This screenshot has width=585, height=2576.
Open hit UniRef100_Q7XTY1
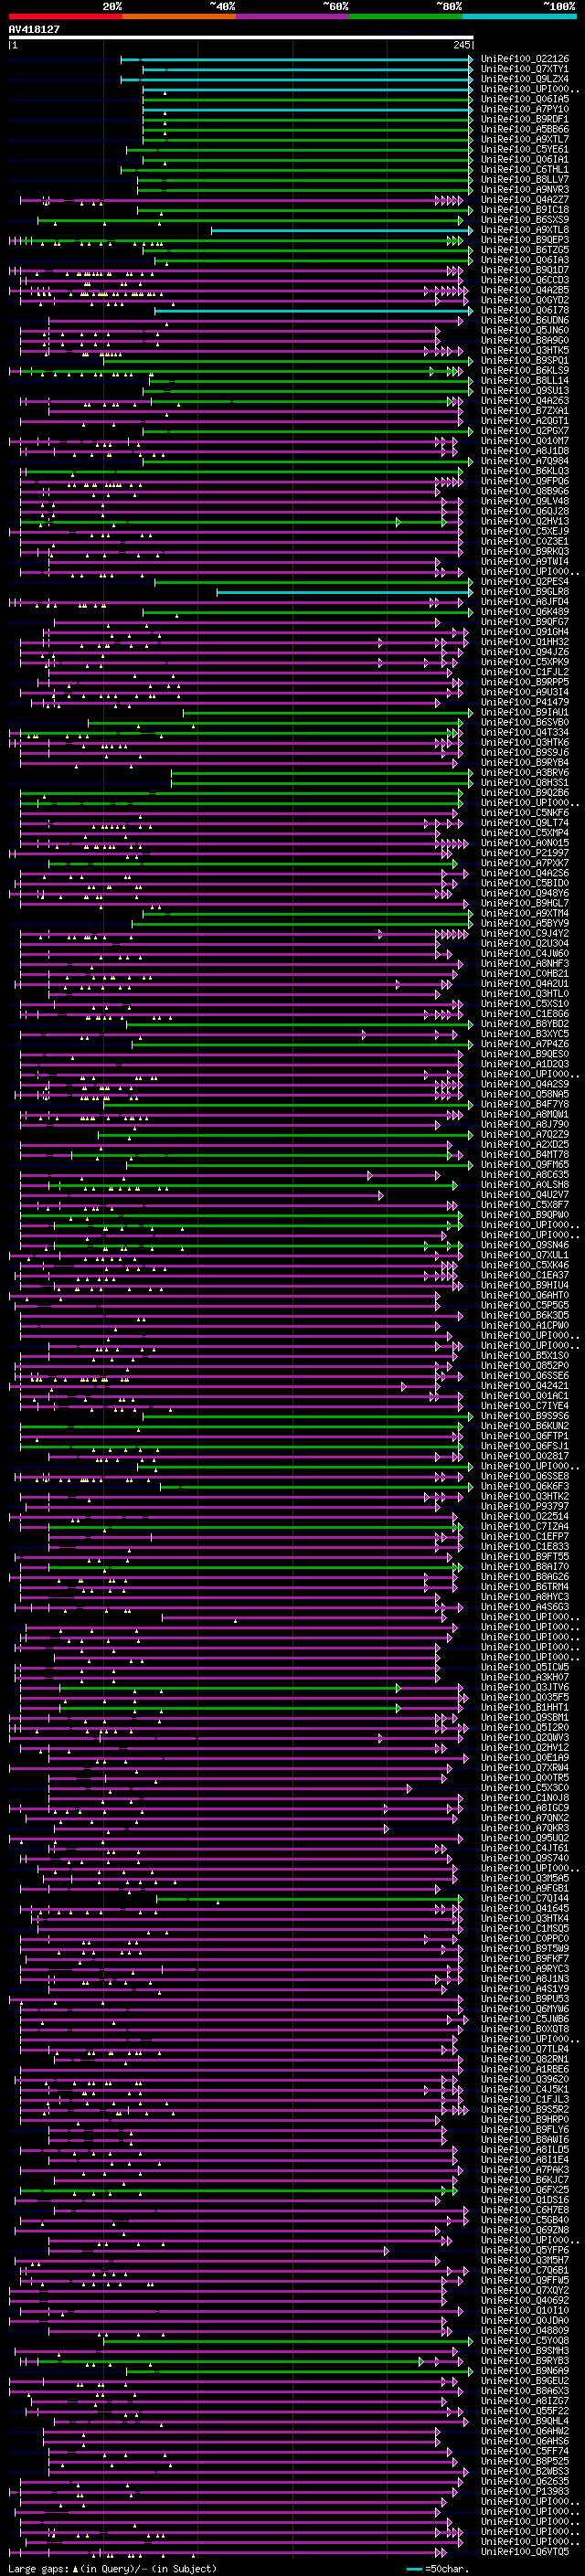click(525, 69)
